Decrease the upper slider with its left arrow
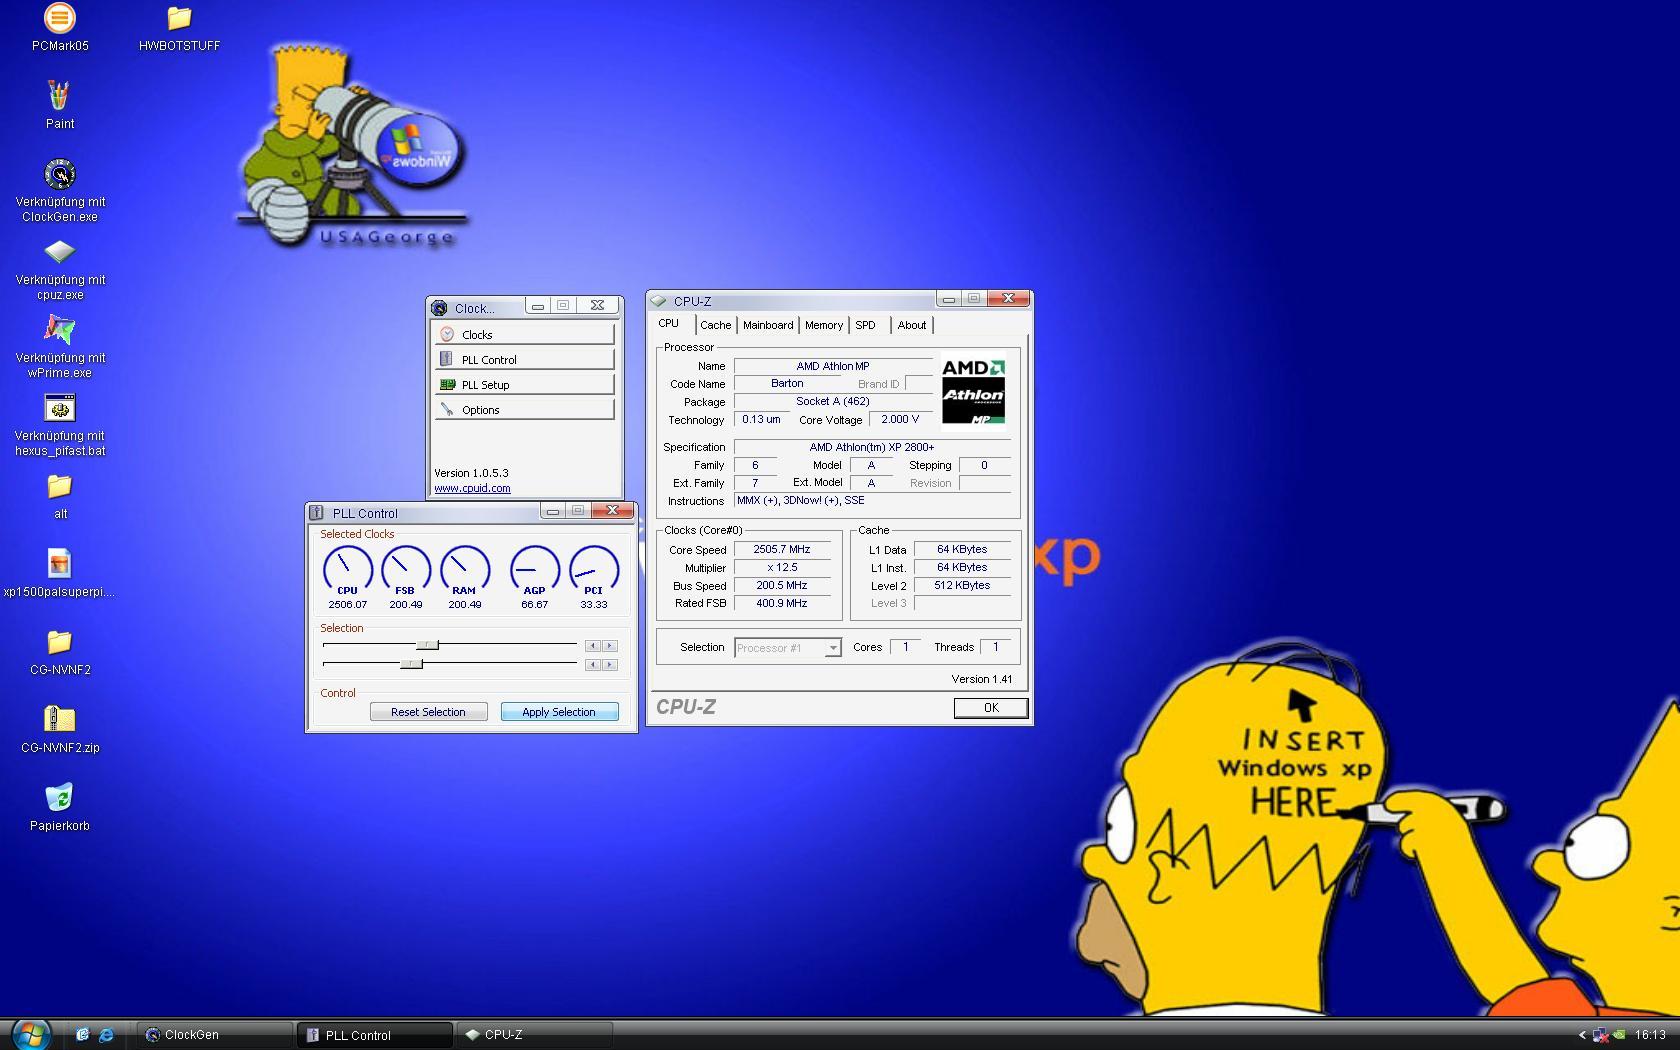Viewport: 1680px width, 1050px height. coord(593,646)
